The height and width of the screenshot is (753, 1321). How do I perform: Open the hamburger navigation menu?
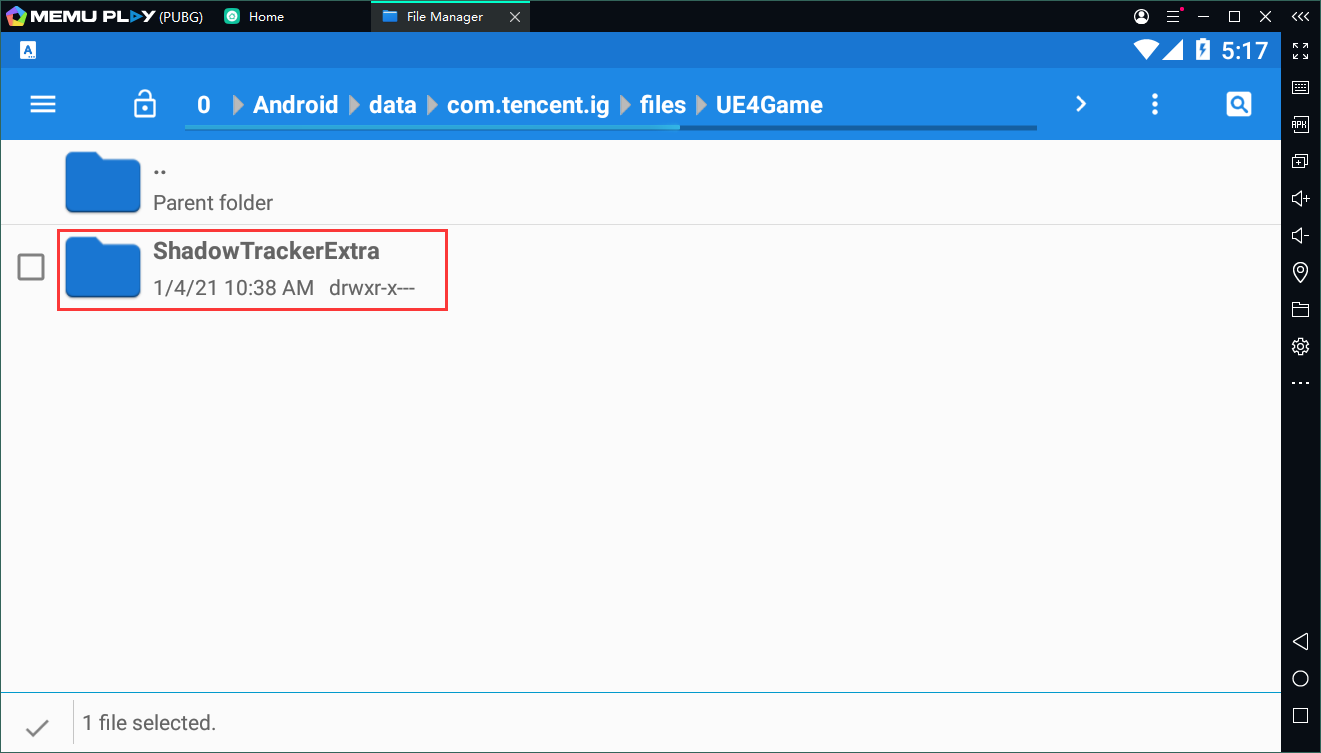click(x=43, y=104)
